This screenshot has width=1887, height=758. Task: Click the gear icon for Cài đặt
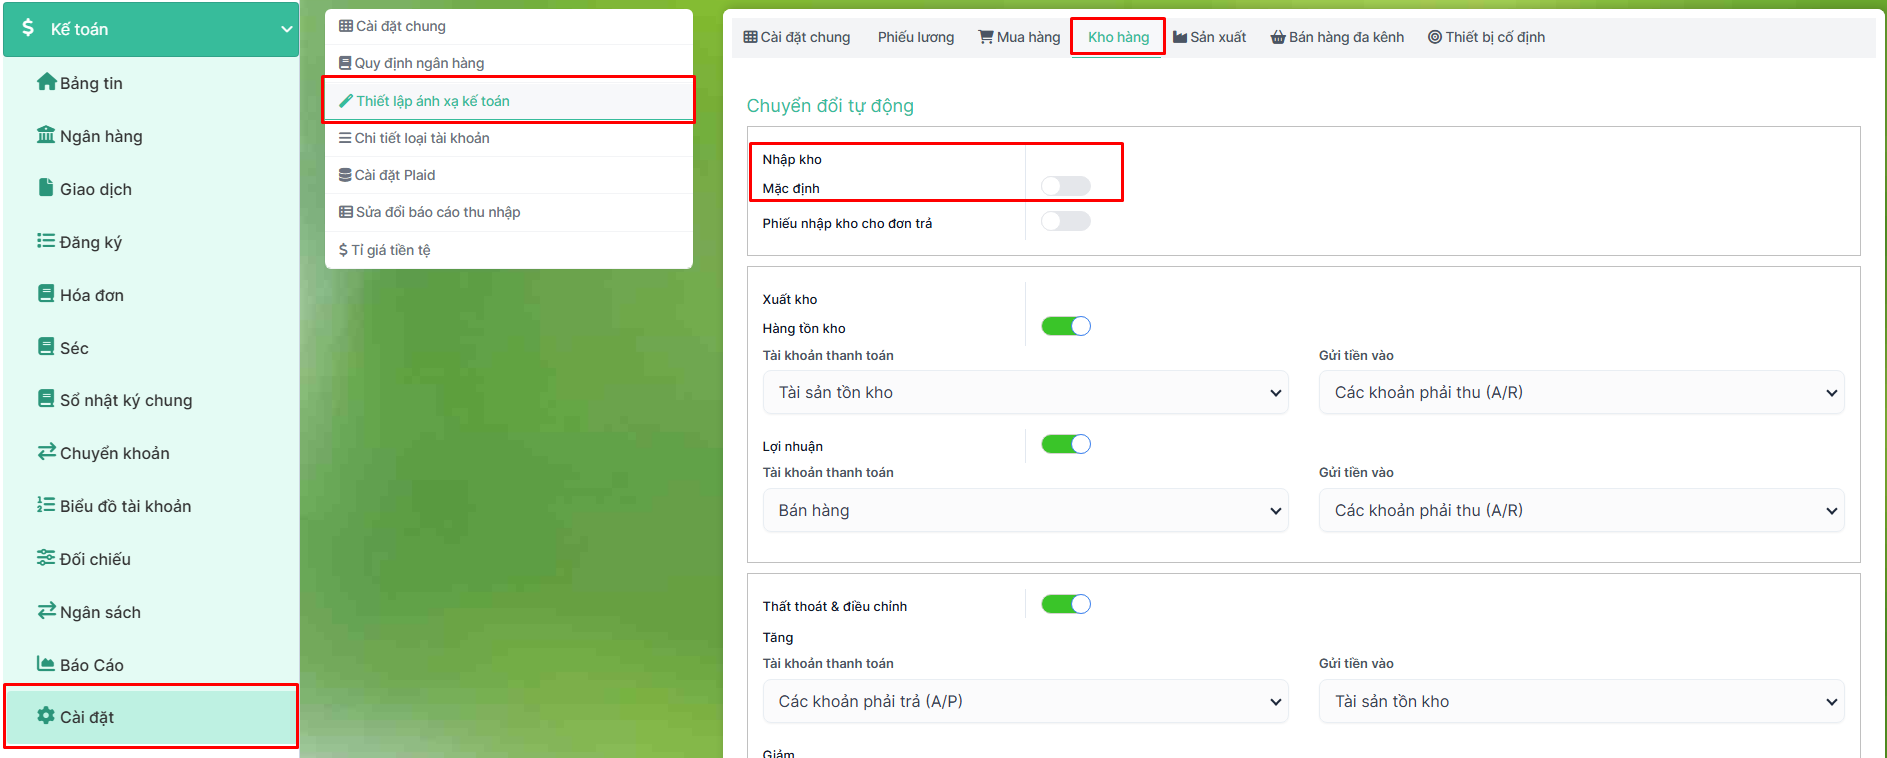[46, 716]
